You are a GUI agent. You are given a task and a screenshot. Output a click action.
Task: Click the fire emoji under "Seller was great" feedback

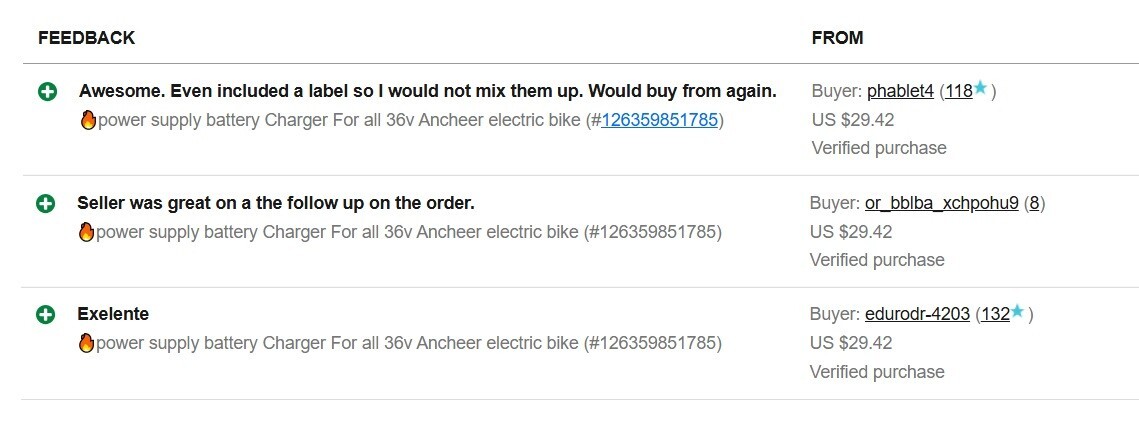point(86,233)
